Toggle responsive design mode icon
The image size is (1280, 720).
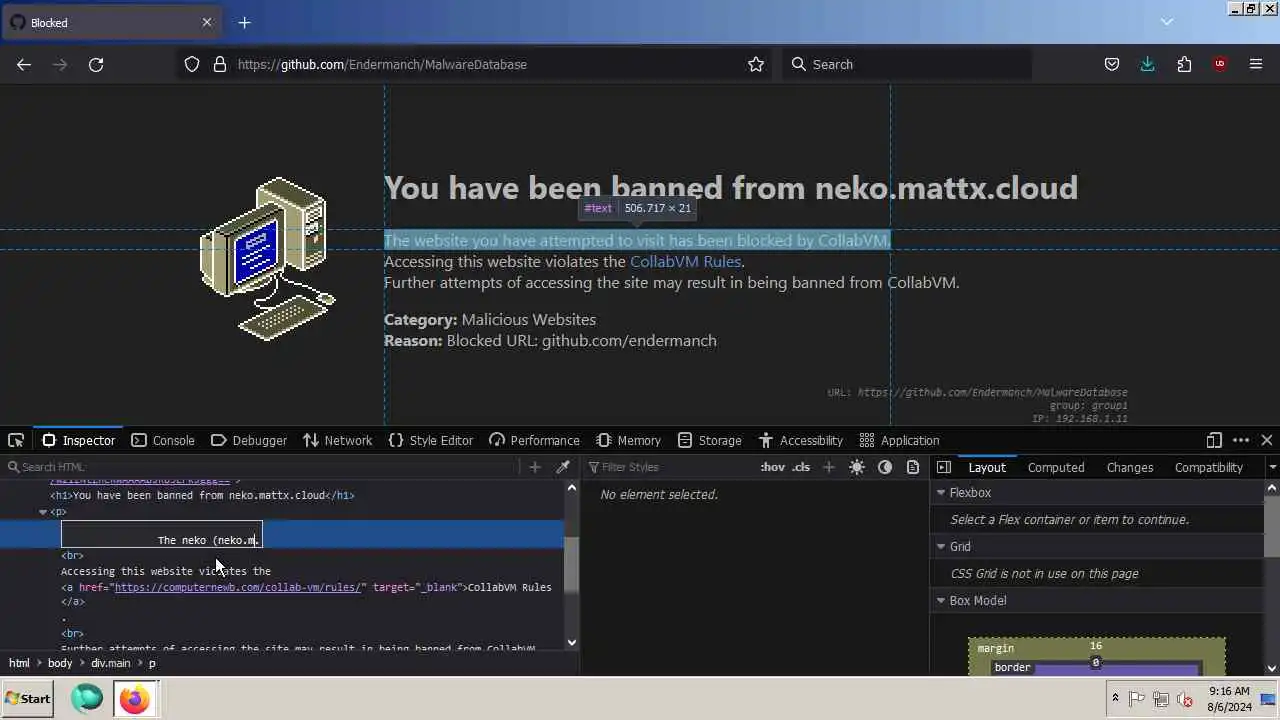(x=1214, y=440)
